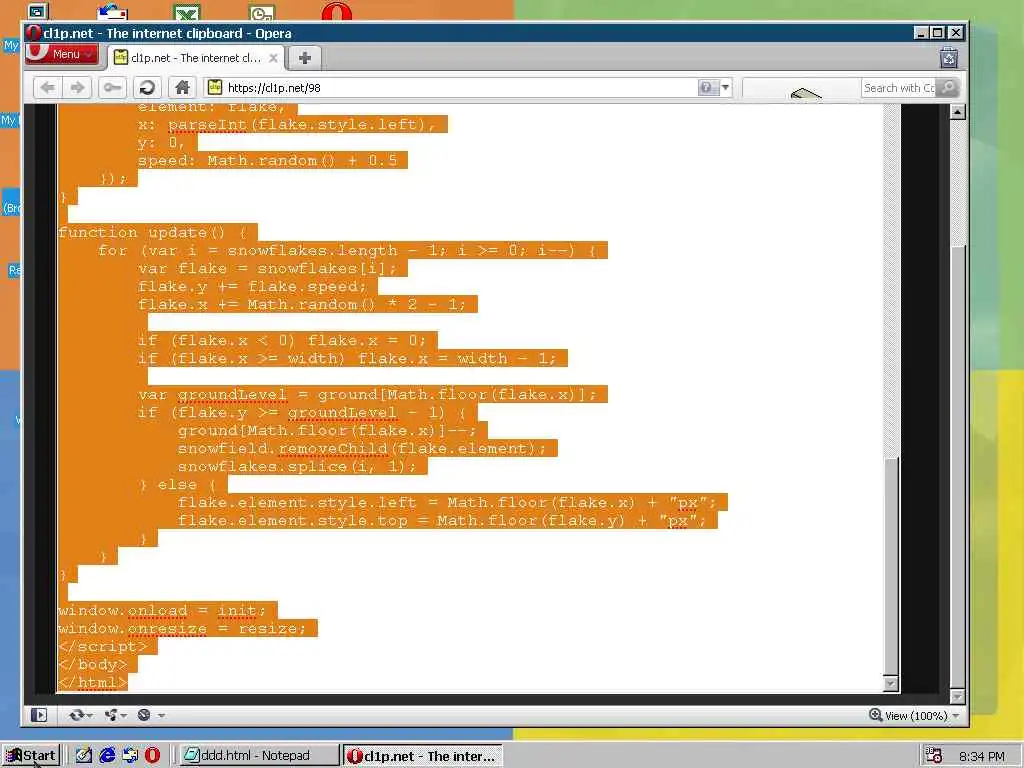
Task: Open the Opera Turbo dropdown
Action: [150, 715]
